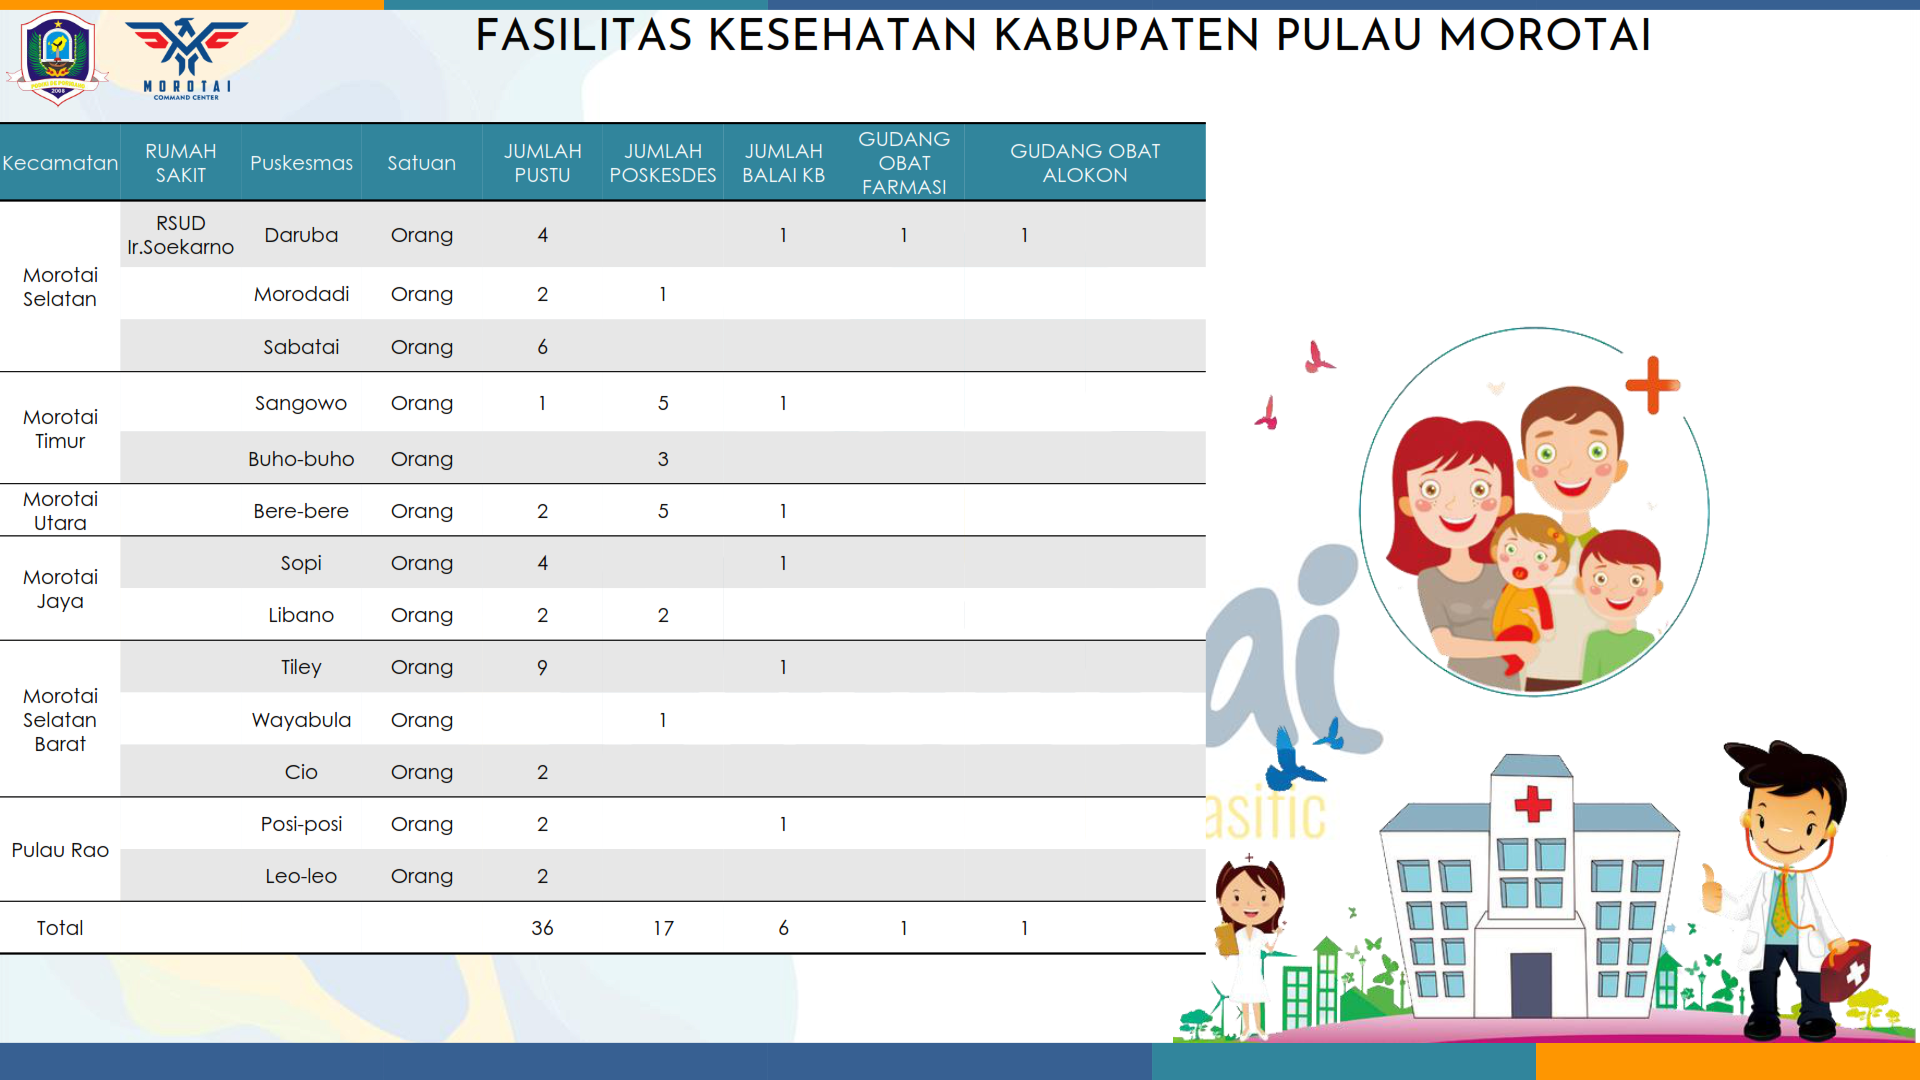Select the Morotai Selatan Barat row label
This screenshot has height=1080, width=1920.
[60, 720]
